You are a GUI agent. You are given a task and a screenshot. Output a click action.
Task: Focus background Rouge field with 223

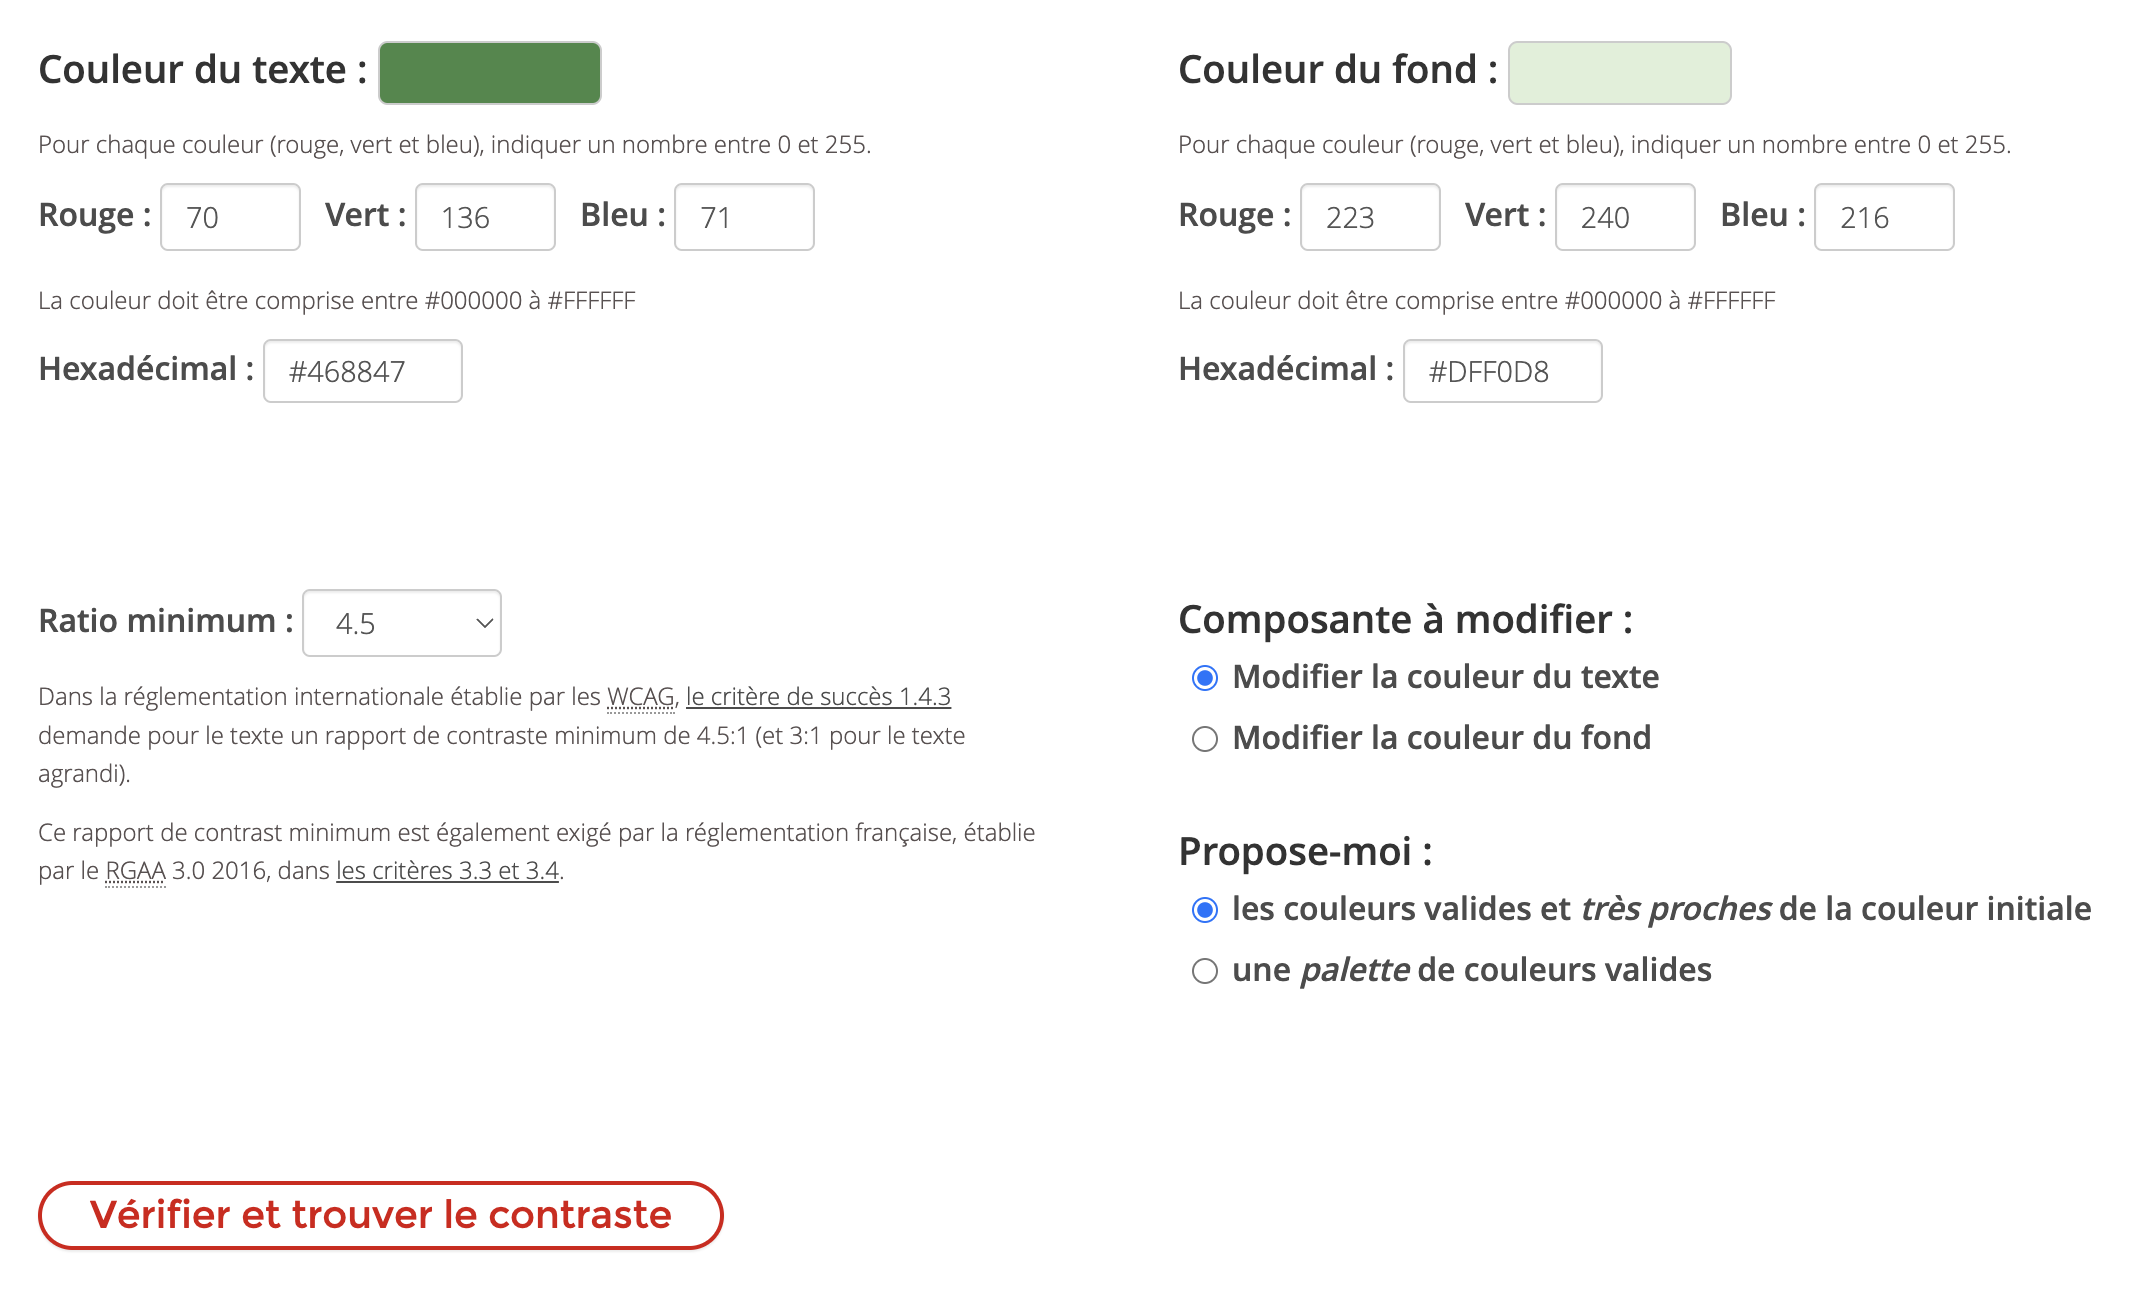pos(1370,217)
